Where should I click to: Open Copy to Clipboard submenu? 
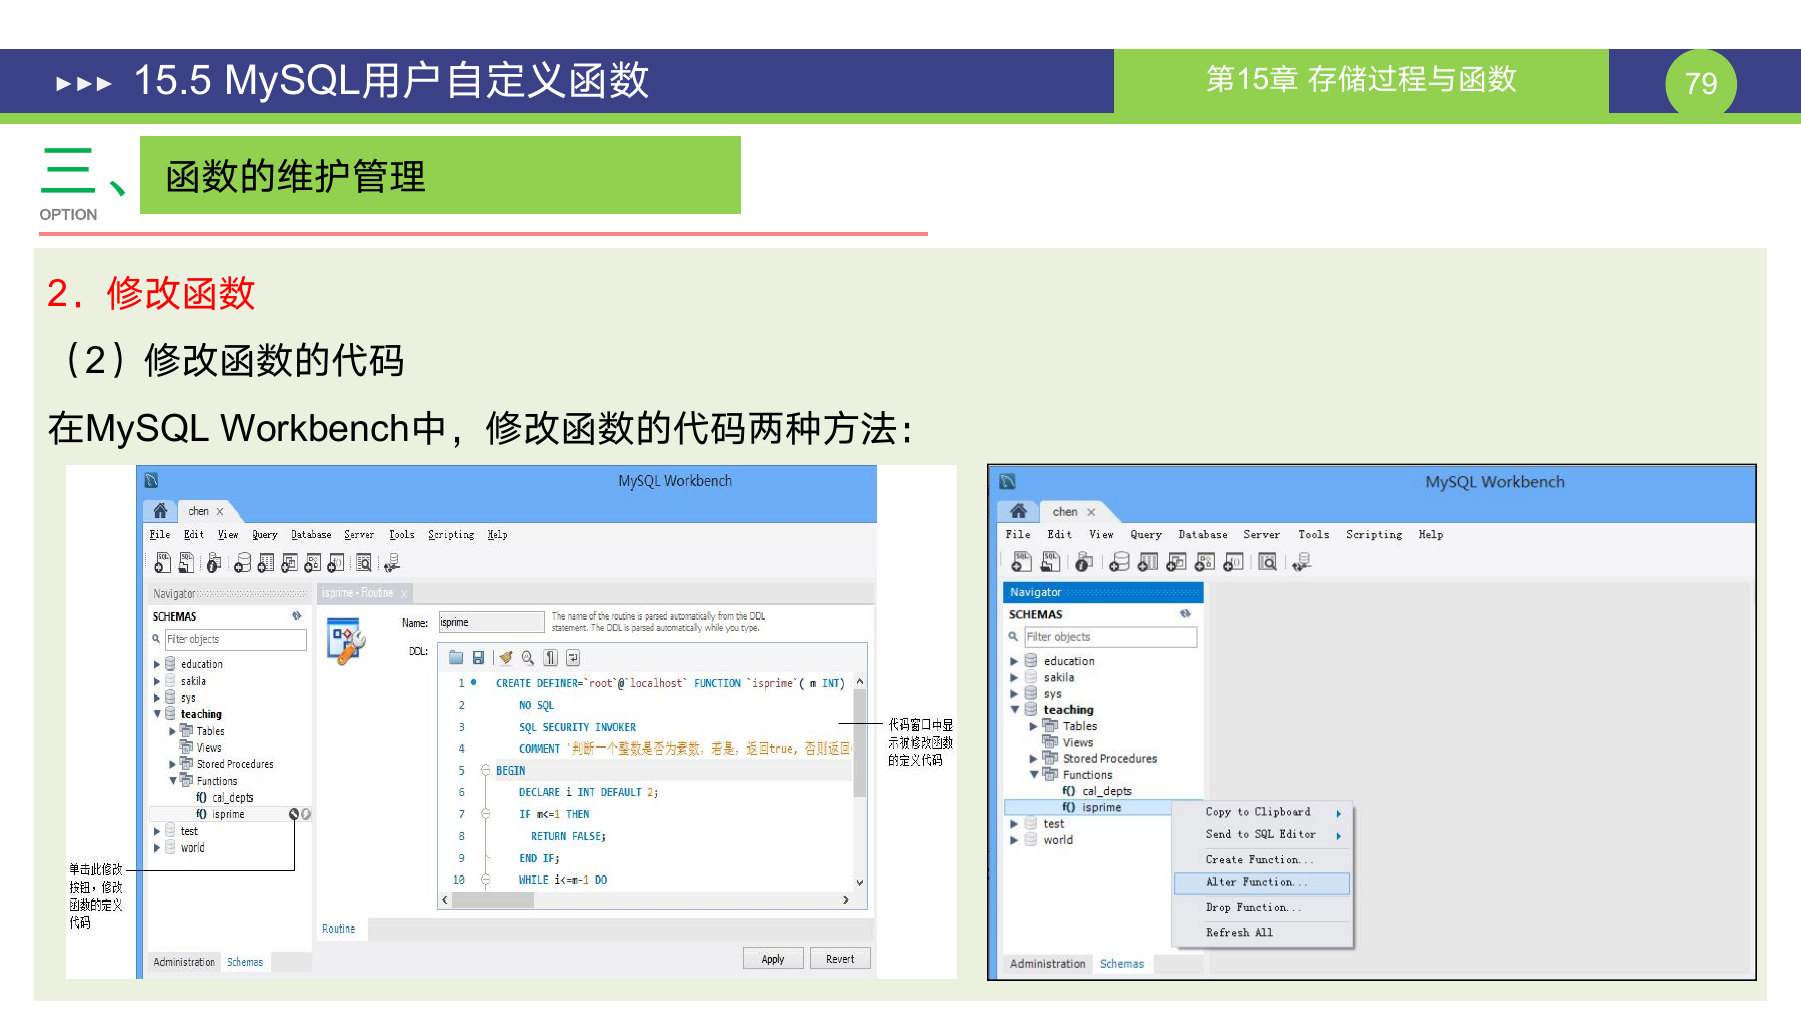click(x=1262, y=812)
